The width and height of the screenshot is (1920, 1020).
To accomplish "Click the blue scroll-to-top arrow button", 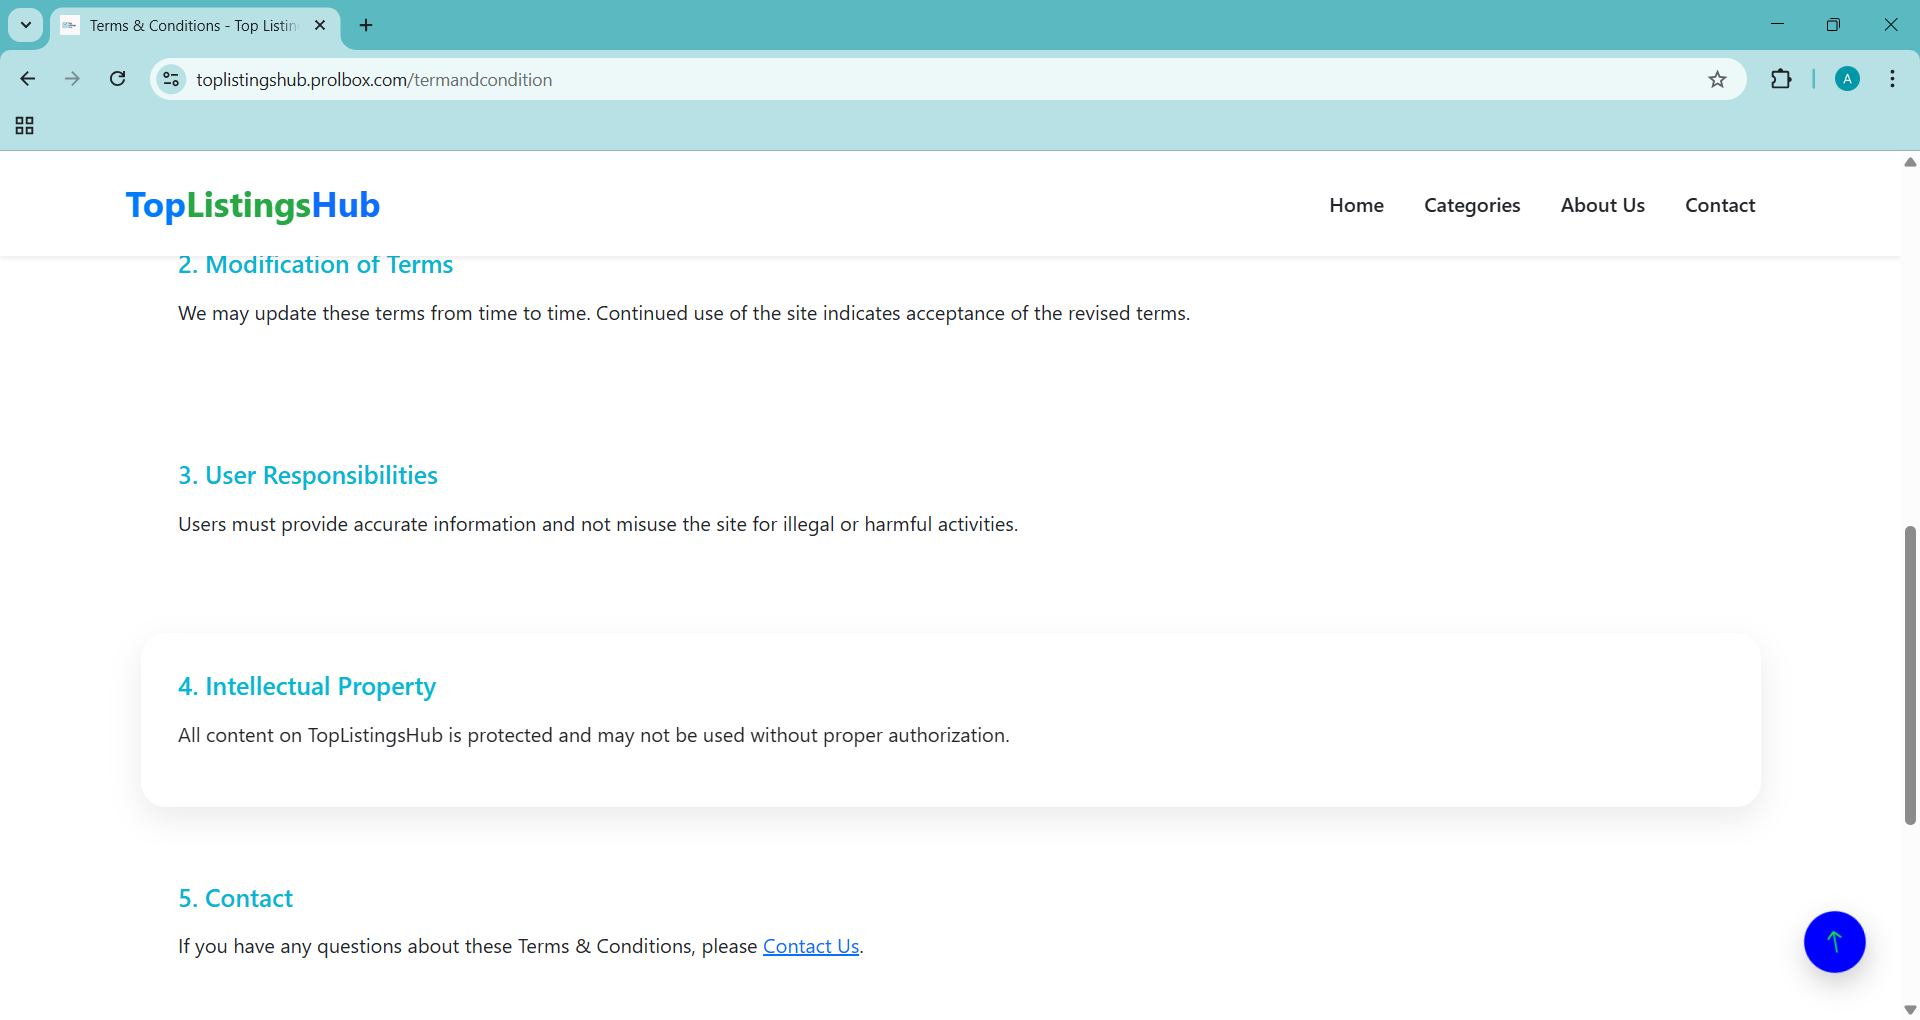I will (1834, 941).
